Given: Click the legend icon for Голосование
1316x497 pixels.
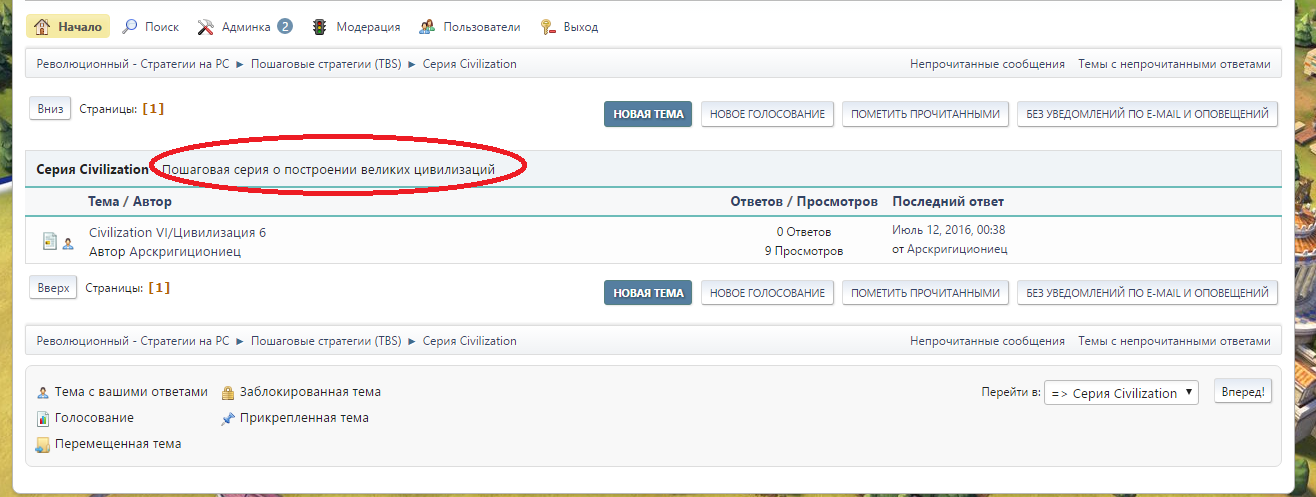Looking at the screenshot, I should pos(42,418).
